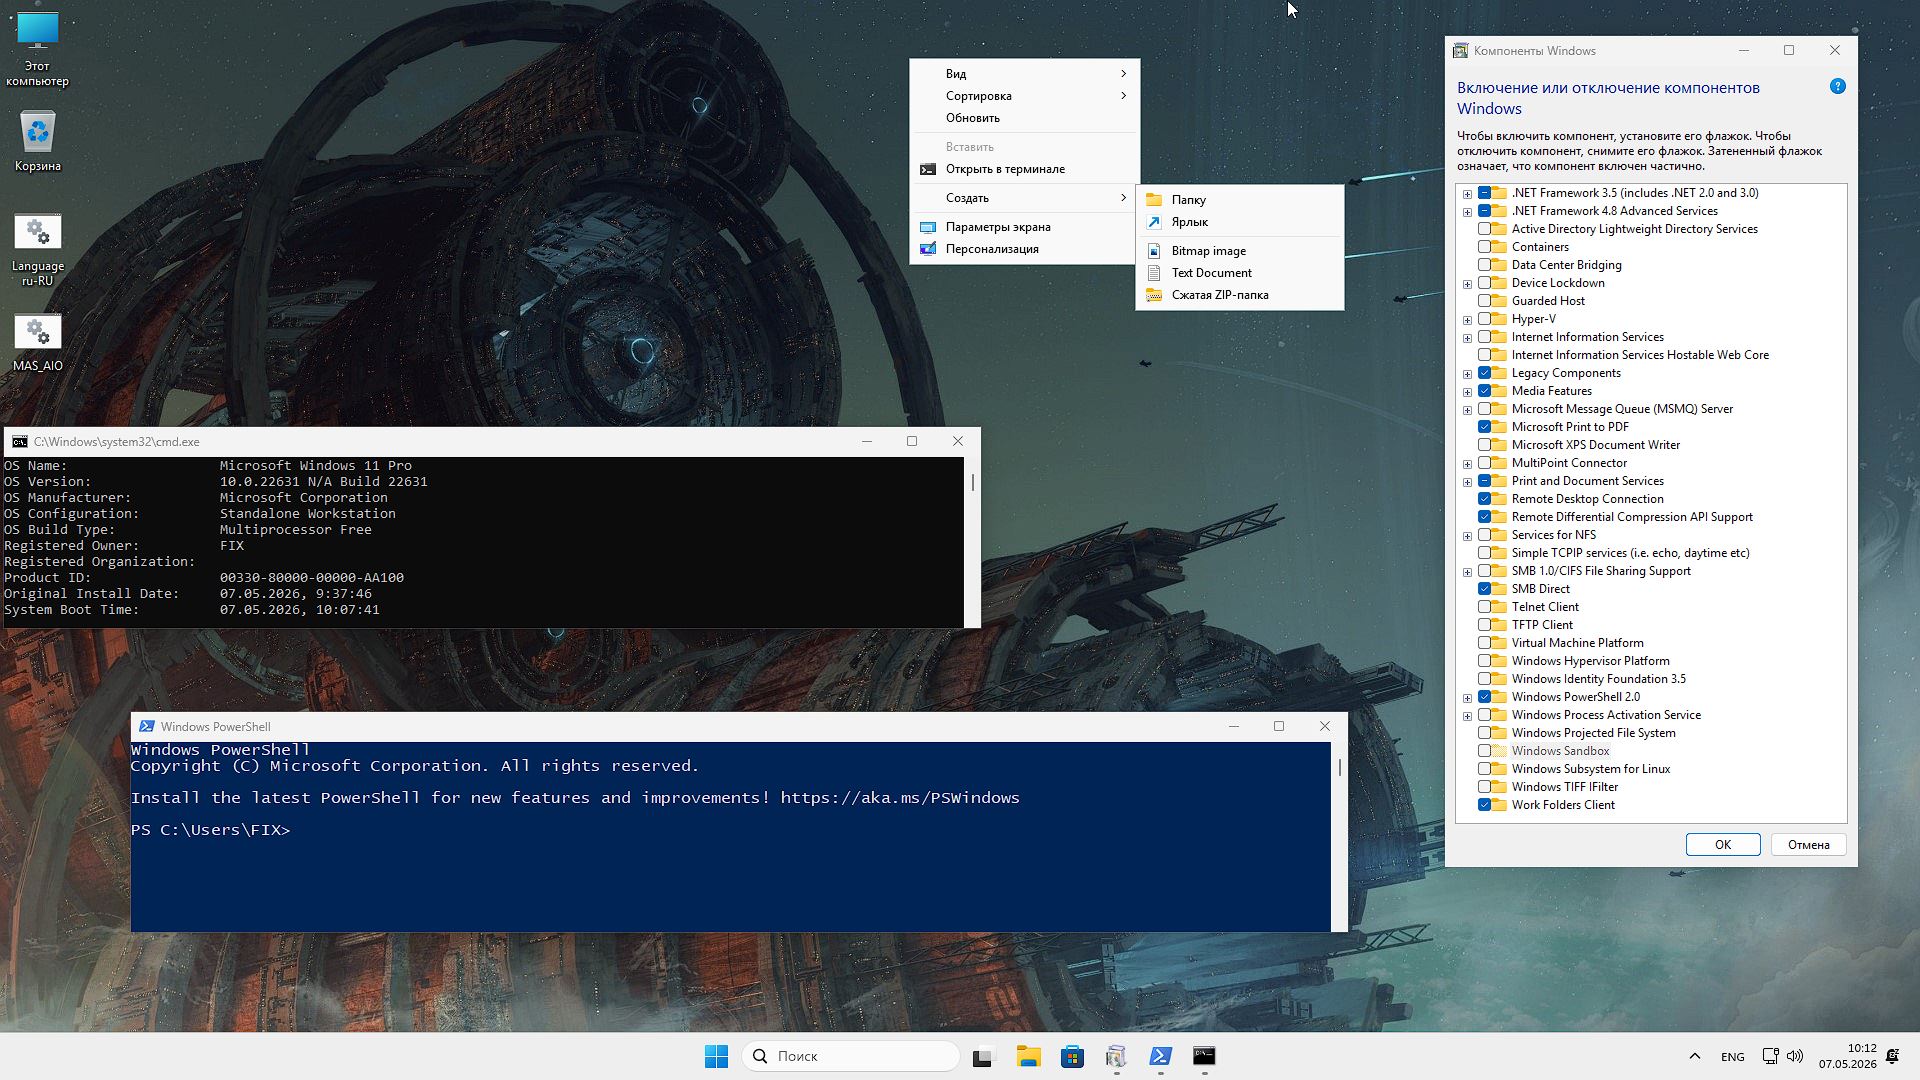
Task: Select the Language ru-RU desktop icon
Action: point(37,250)
